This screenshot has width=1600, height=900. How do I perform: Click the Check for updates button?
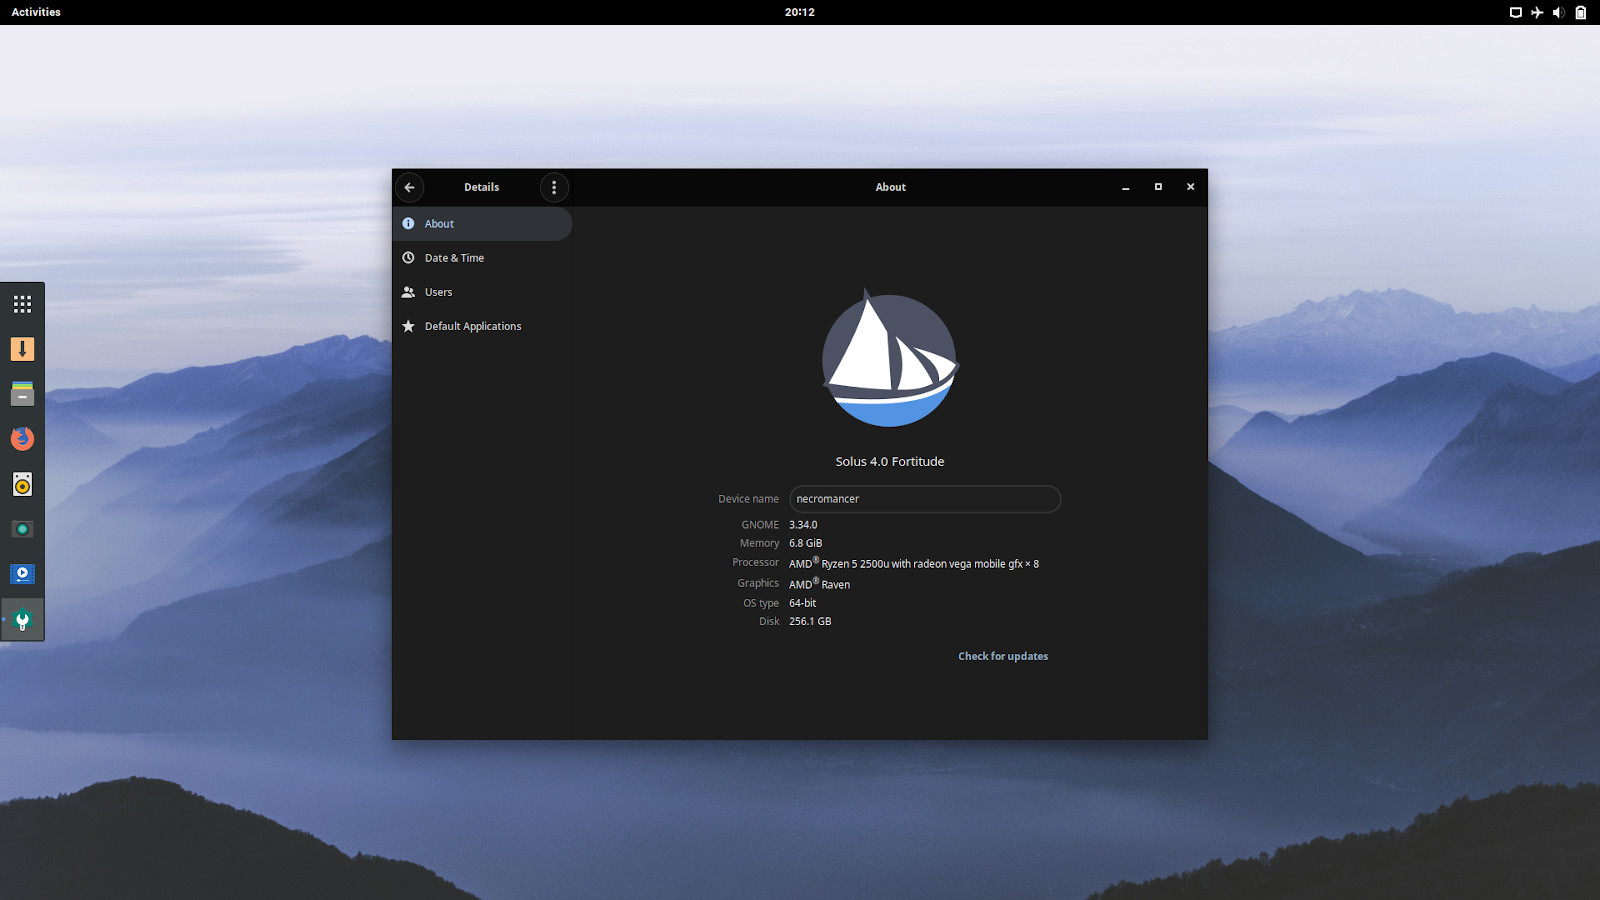coord(1003,656)
